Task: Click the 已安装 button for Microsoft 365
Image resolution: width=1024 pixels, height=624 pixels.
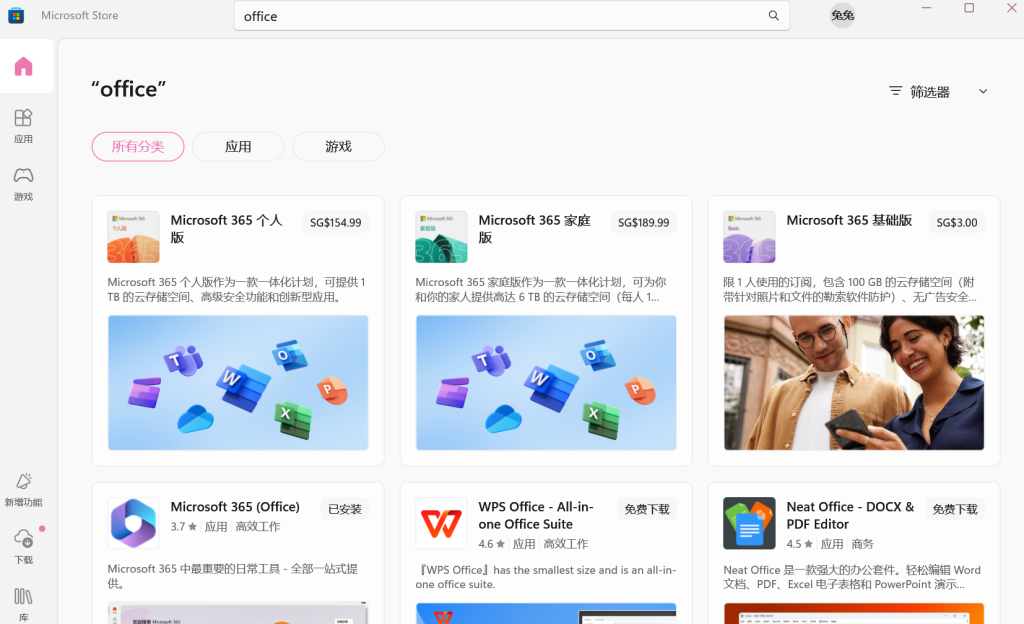Action: (x=345, y=508)
